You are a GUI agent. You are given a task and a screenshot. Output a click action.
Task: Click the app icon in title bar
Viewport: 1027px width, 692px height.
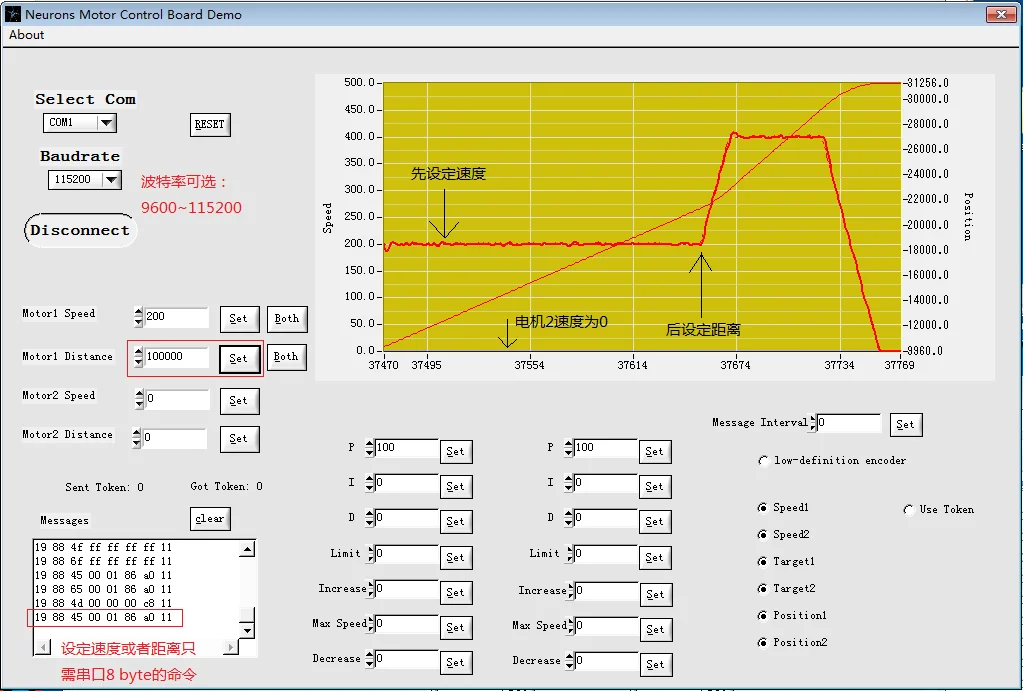point(13,13)
